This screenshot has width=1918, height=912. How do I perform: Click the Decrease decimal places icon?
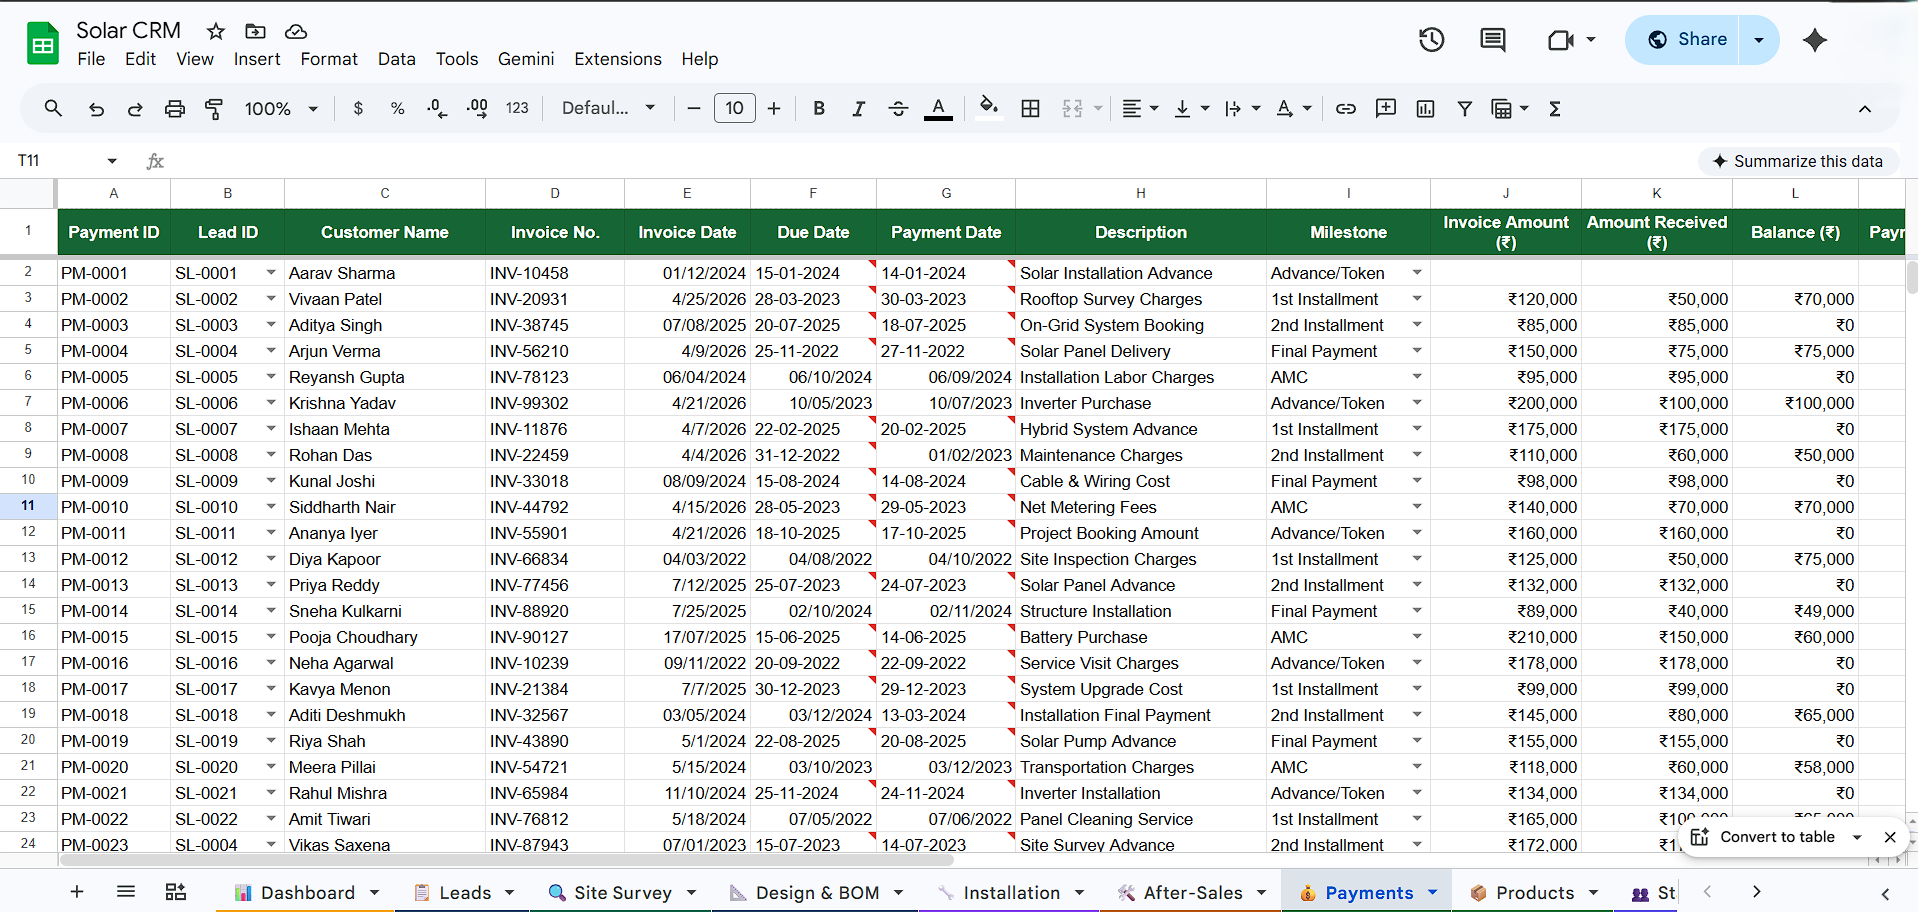click(x=437, y=108)
